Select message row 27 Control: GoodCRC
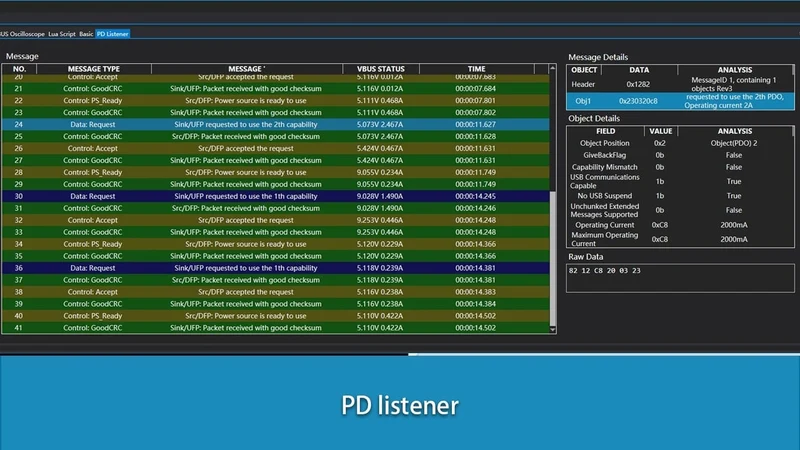 pyautogui.click(x=276, y=161)
